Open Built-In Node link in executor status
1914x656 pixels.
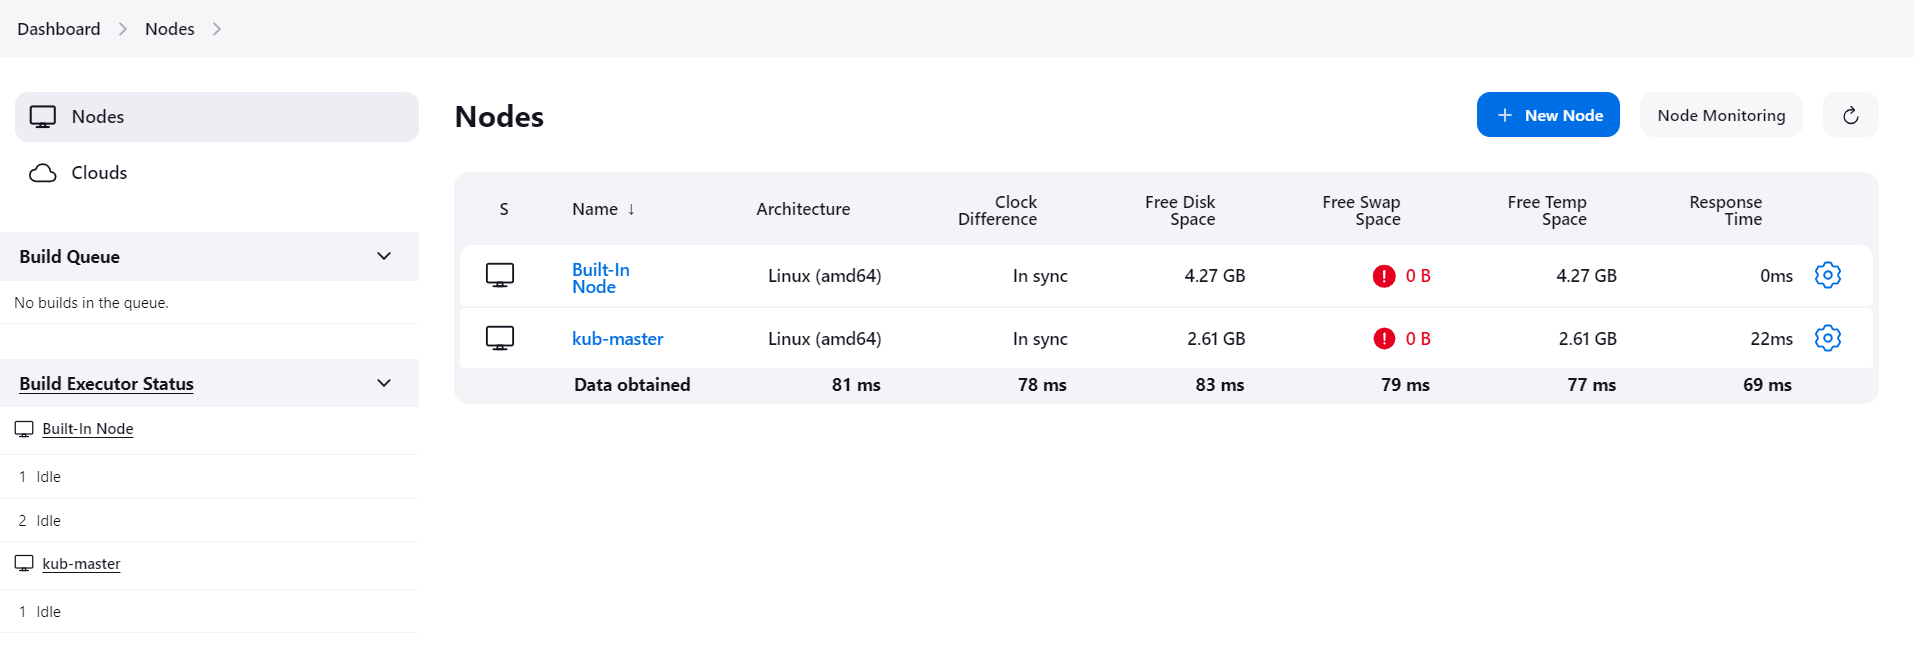point(88,429)
